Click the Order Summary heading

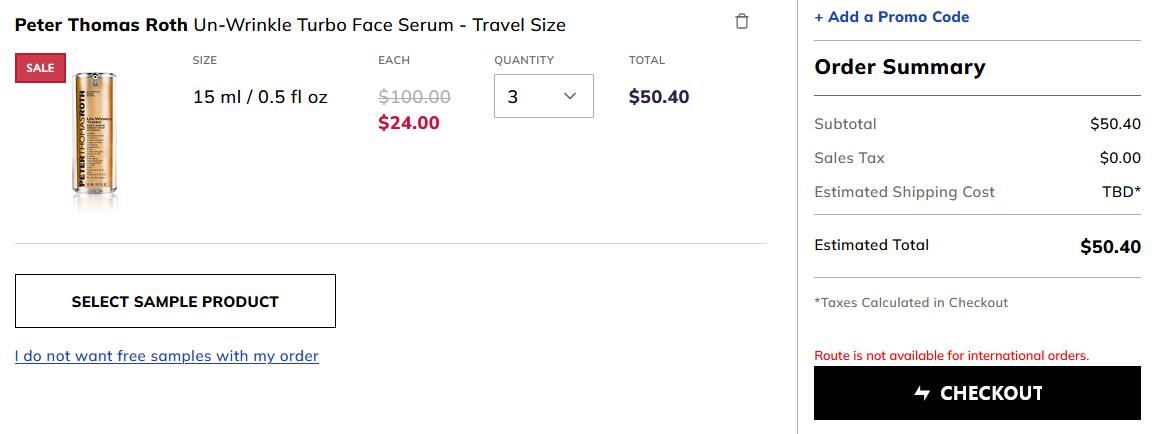899,67
